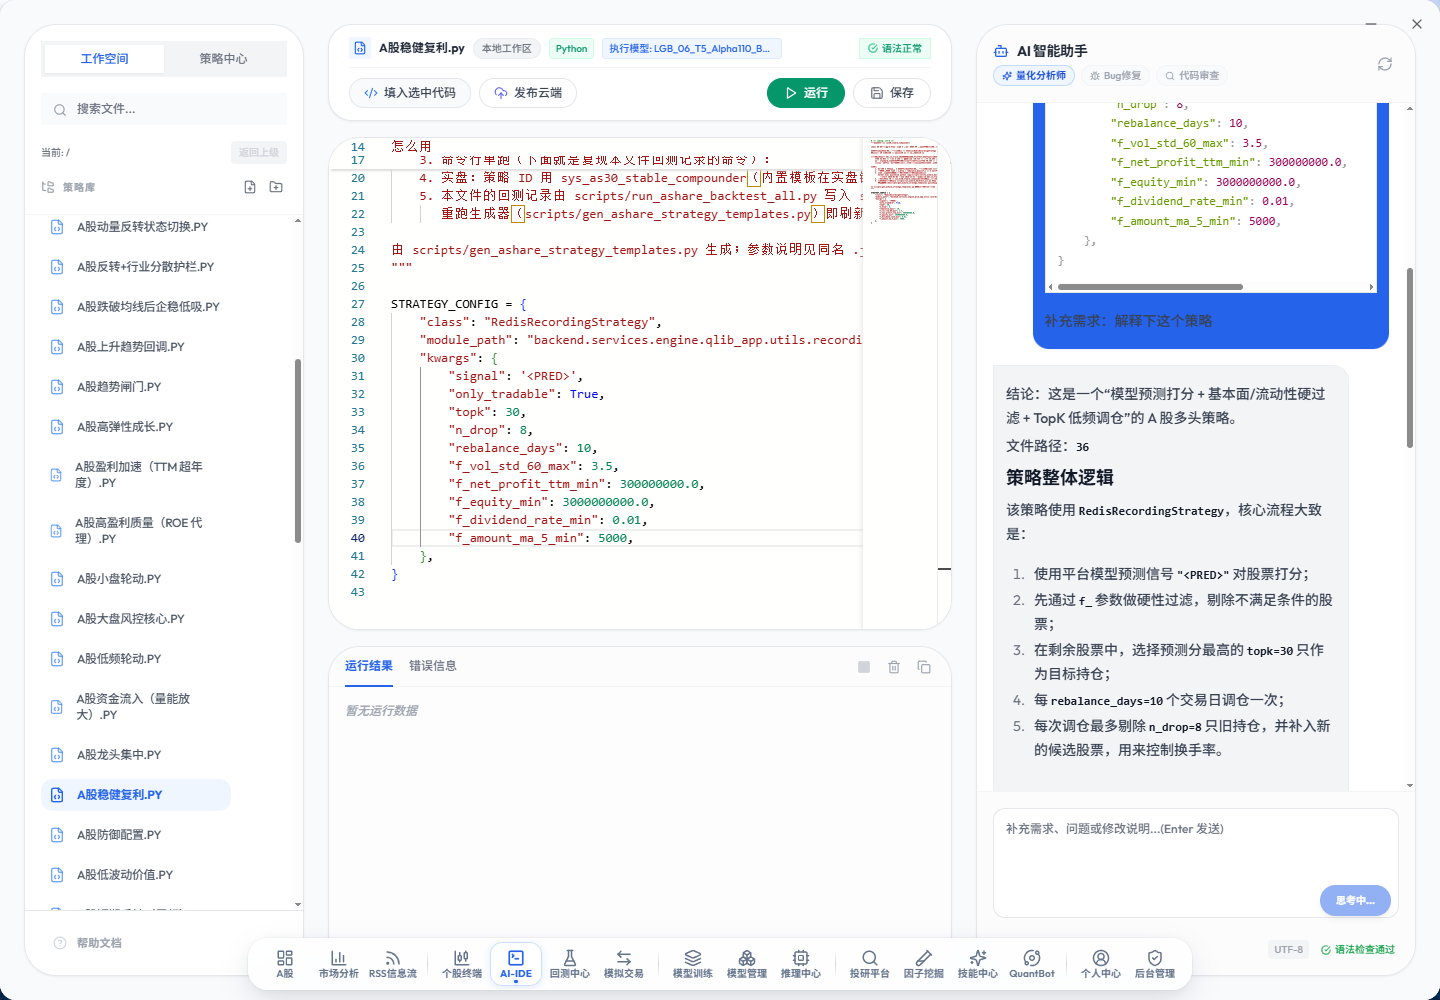The width and height of the screenshot is (1440, 1000).
Task: Open RSS信息流 feed icon
Action: [x=392, y=964]
